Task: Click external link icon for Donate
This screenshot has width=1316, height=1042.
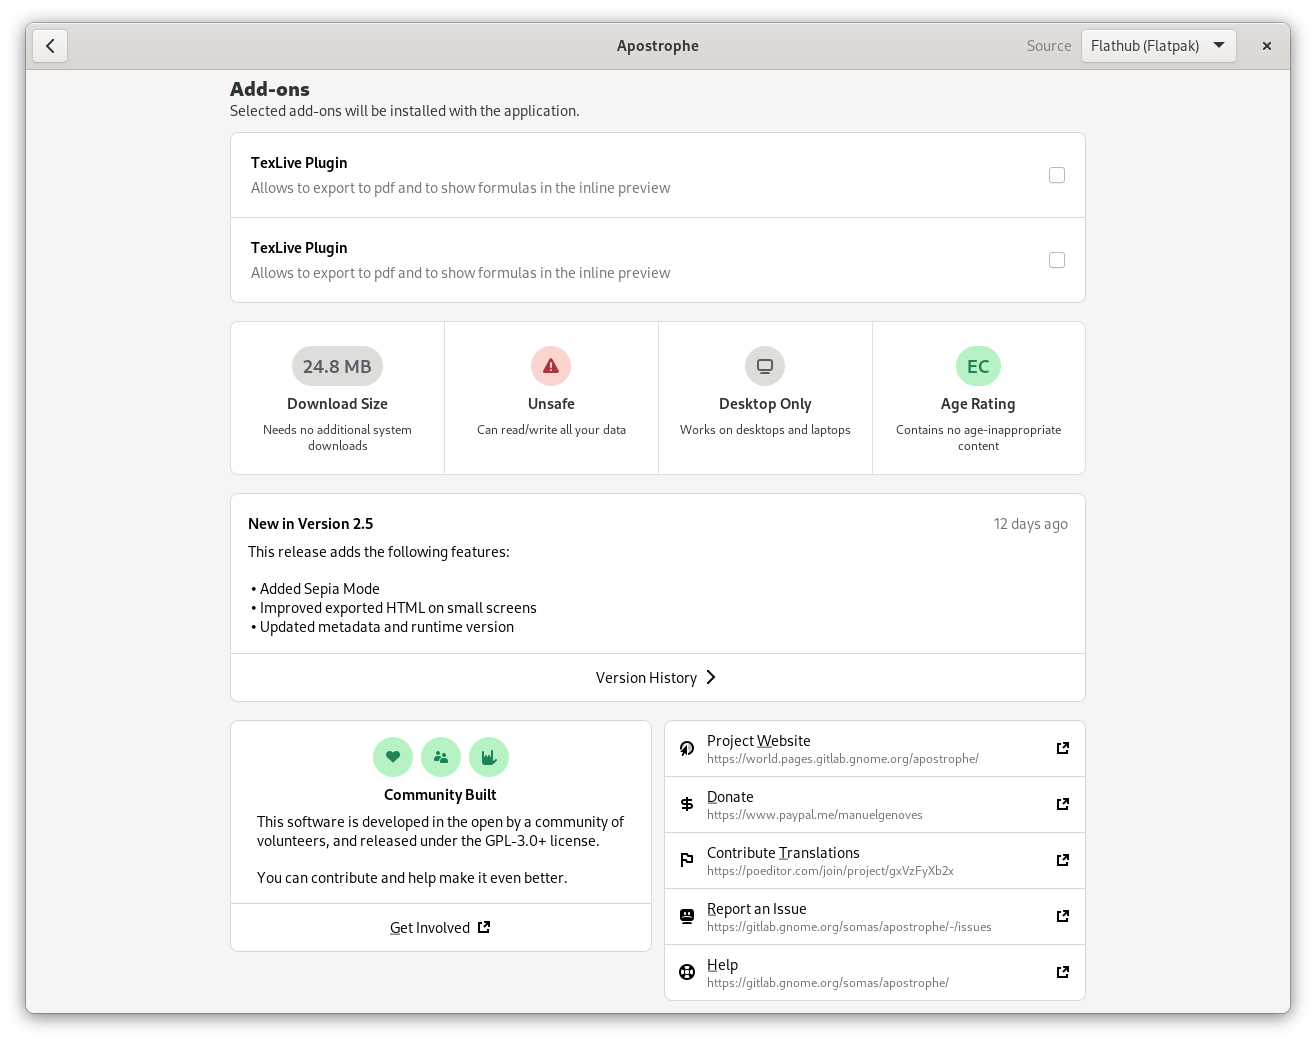Action: 1063,804
